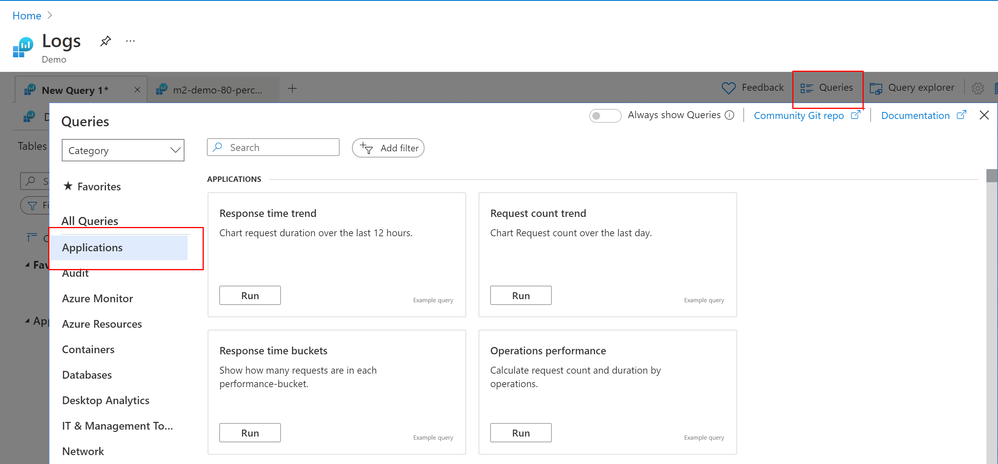Click the info icon beside Always show Queries
This screenshot has width=998, height=464.
point(729,115)
